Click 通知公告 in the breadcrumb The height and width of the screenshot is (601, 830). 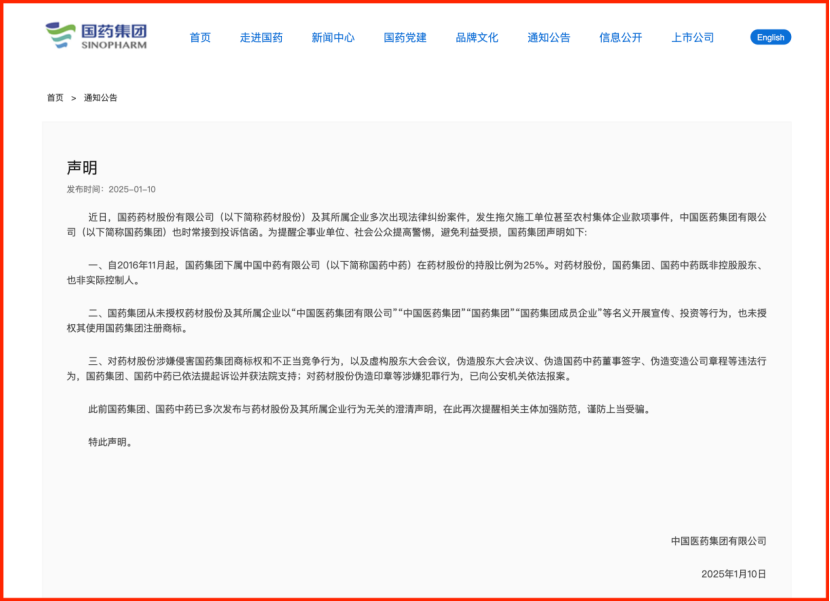[x=101, y=97]
